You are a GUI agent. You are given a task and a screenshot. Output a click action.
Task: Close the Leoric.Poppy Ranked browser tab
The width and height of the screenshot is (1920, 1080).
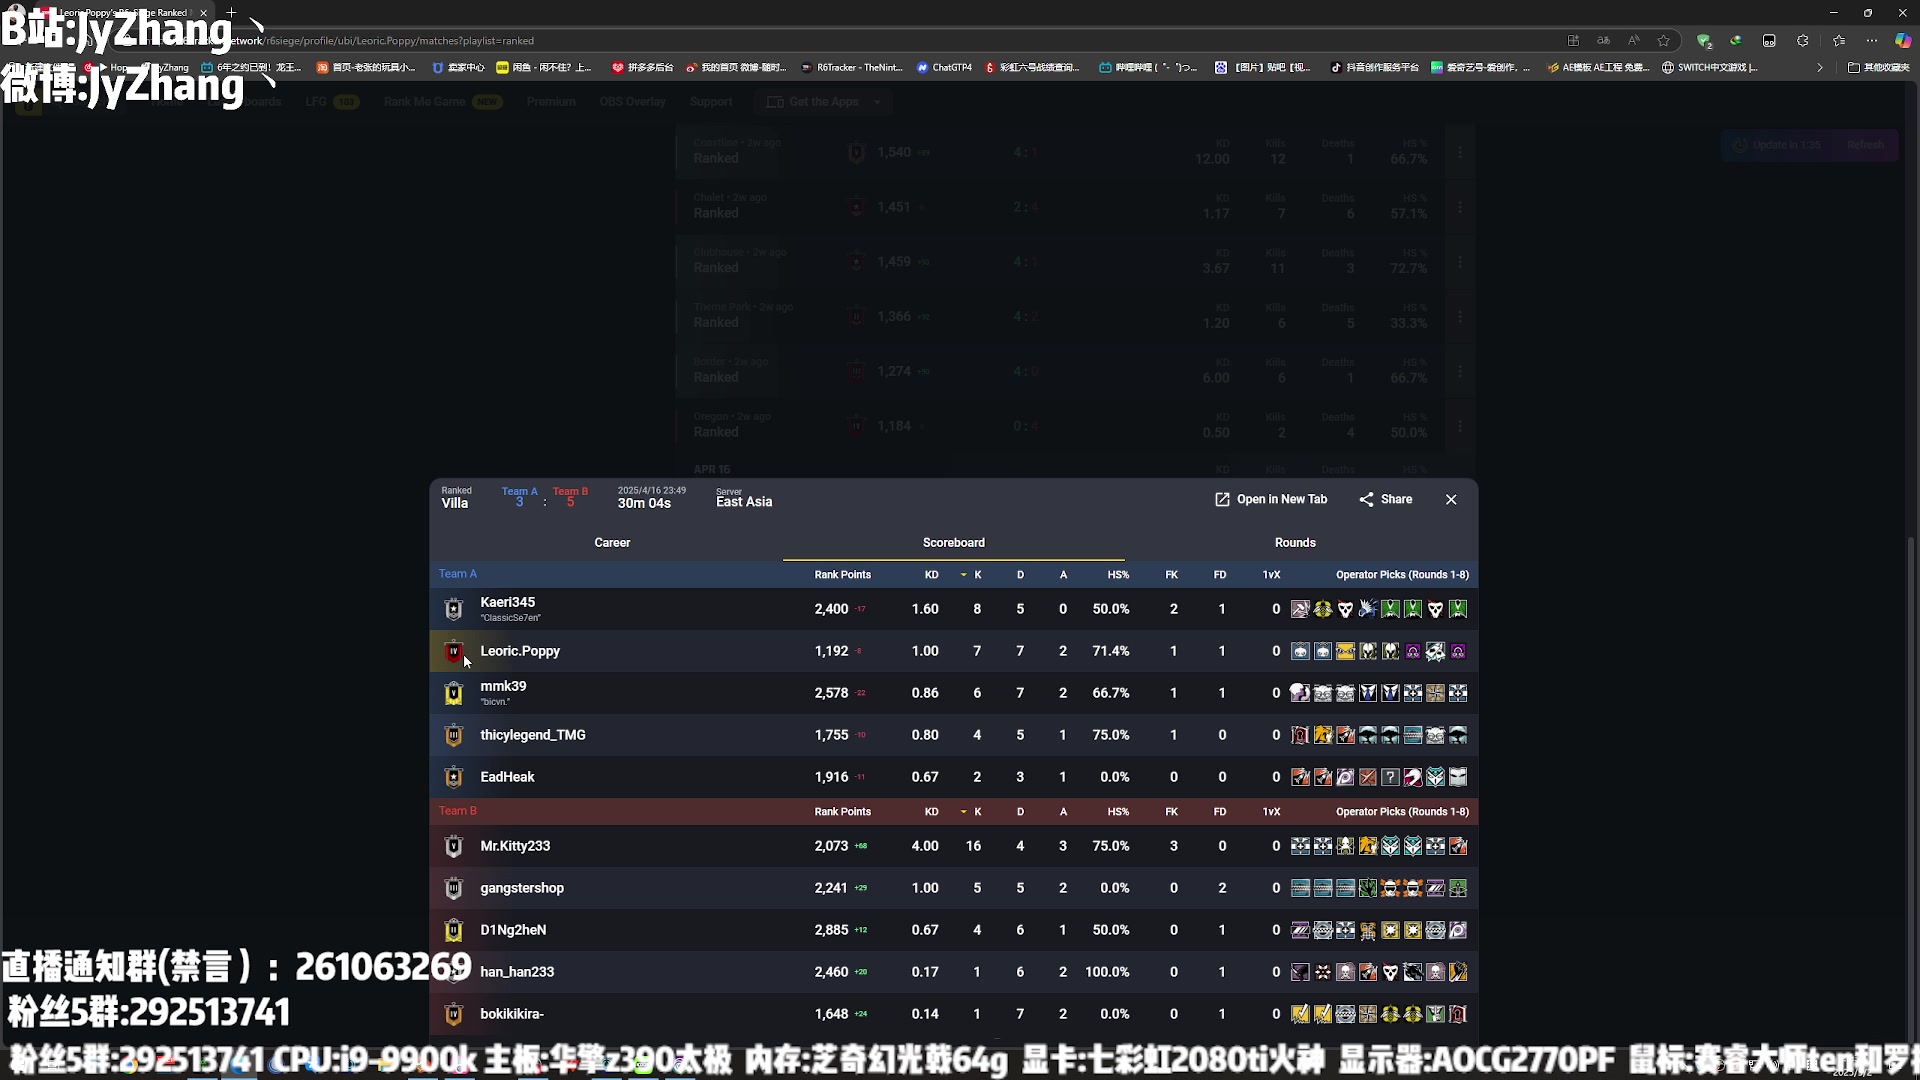[203, 13]
